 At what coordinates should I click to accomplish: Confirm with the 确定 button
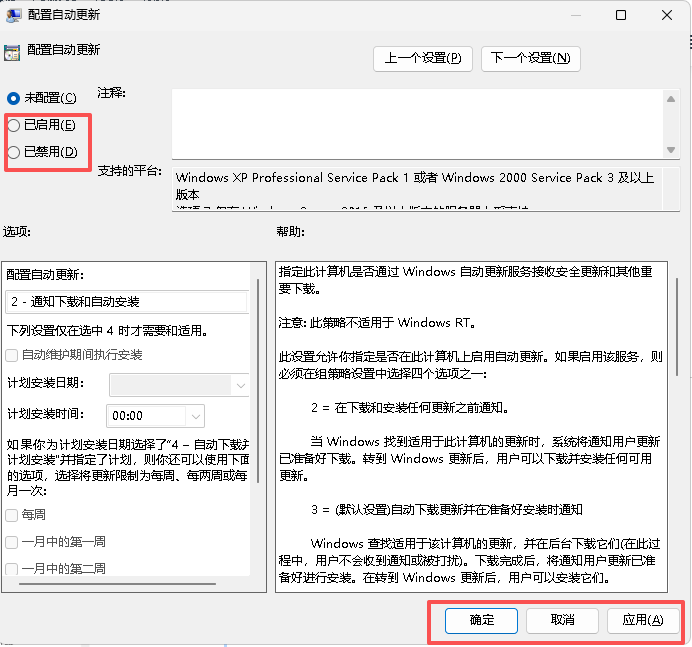(481, 620)
